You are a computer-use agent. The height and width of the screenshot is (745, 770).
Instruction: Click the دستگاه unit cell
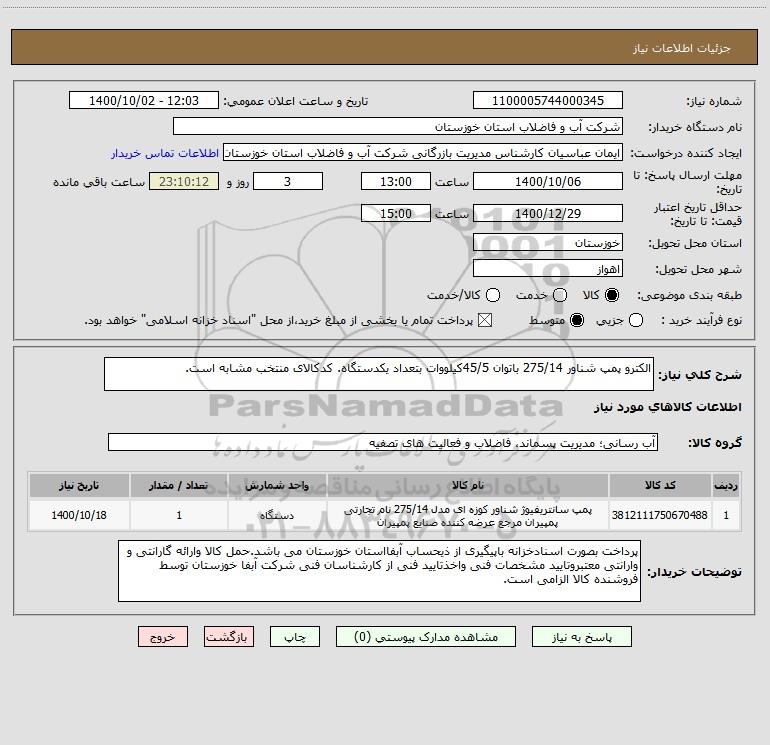277,515
